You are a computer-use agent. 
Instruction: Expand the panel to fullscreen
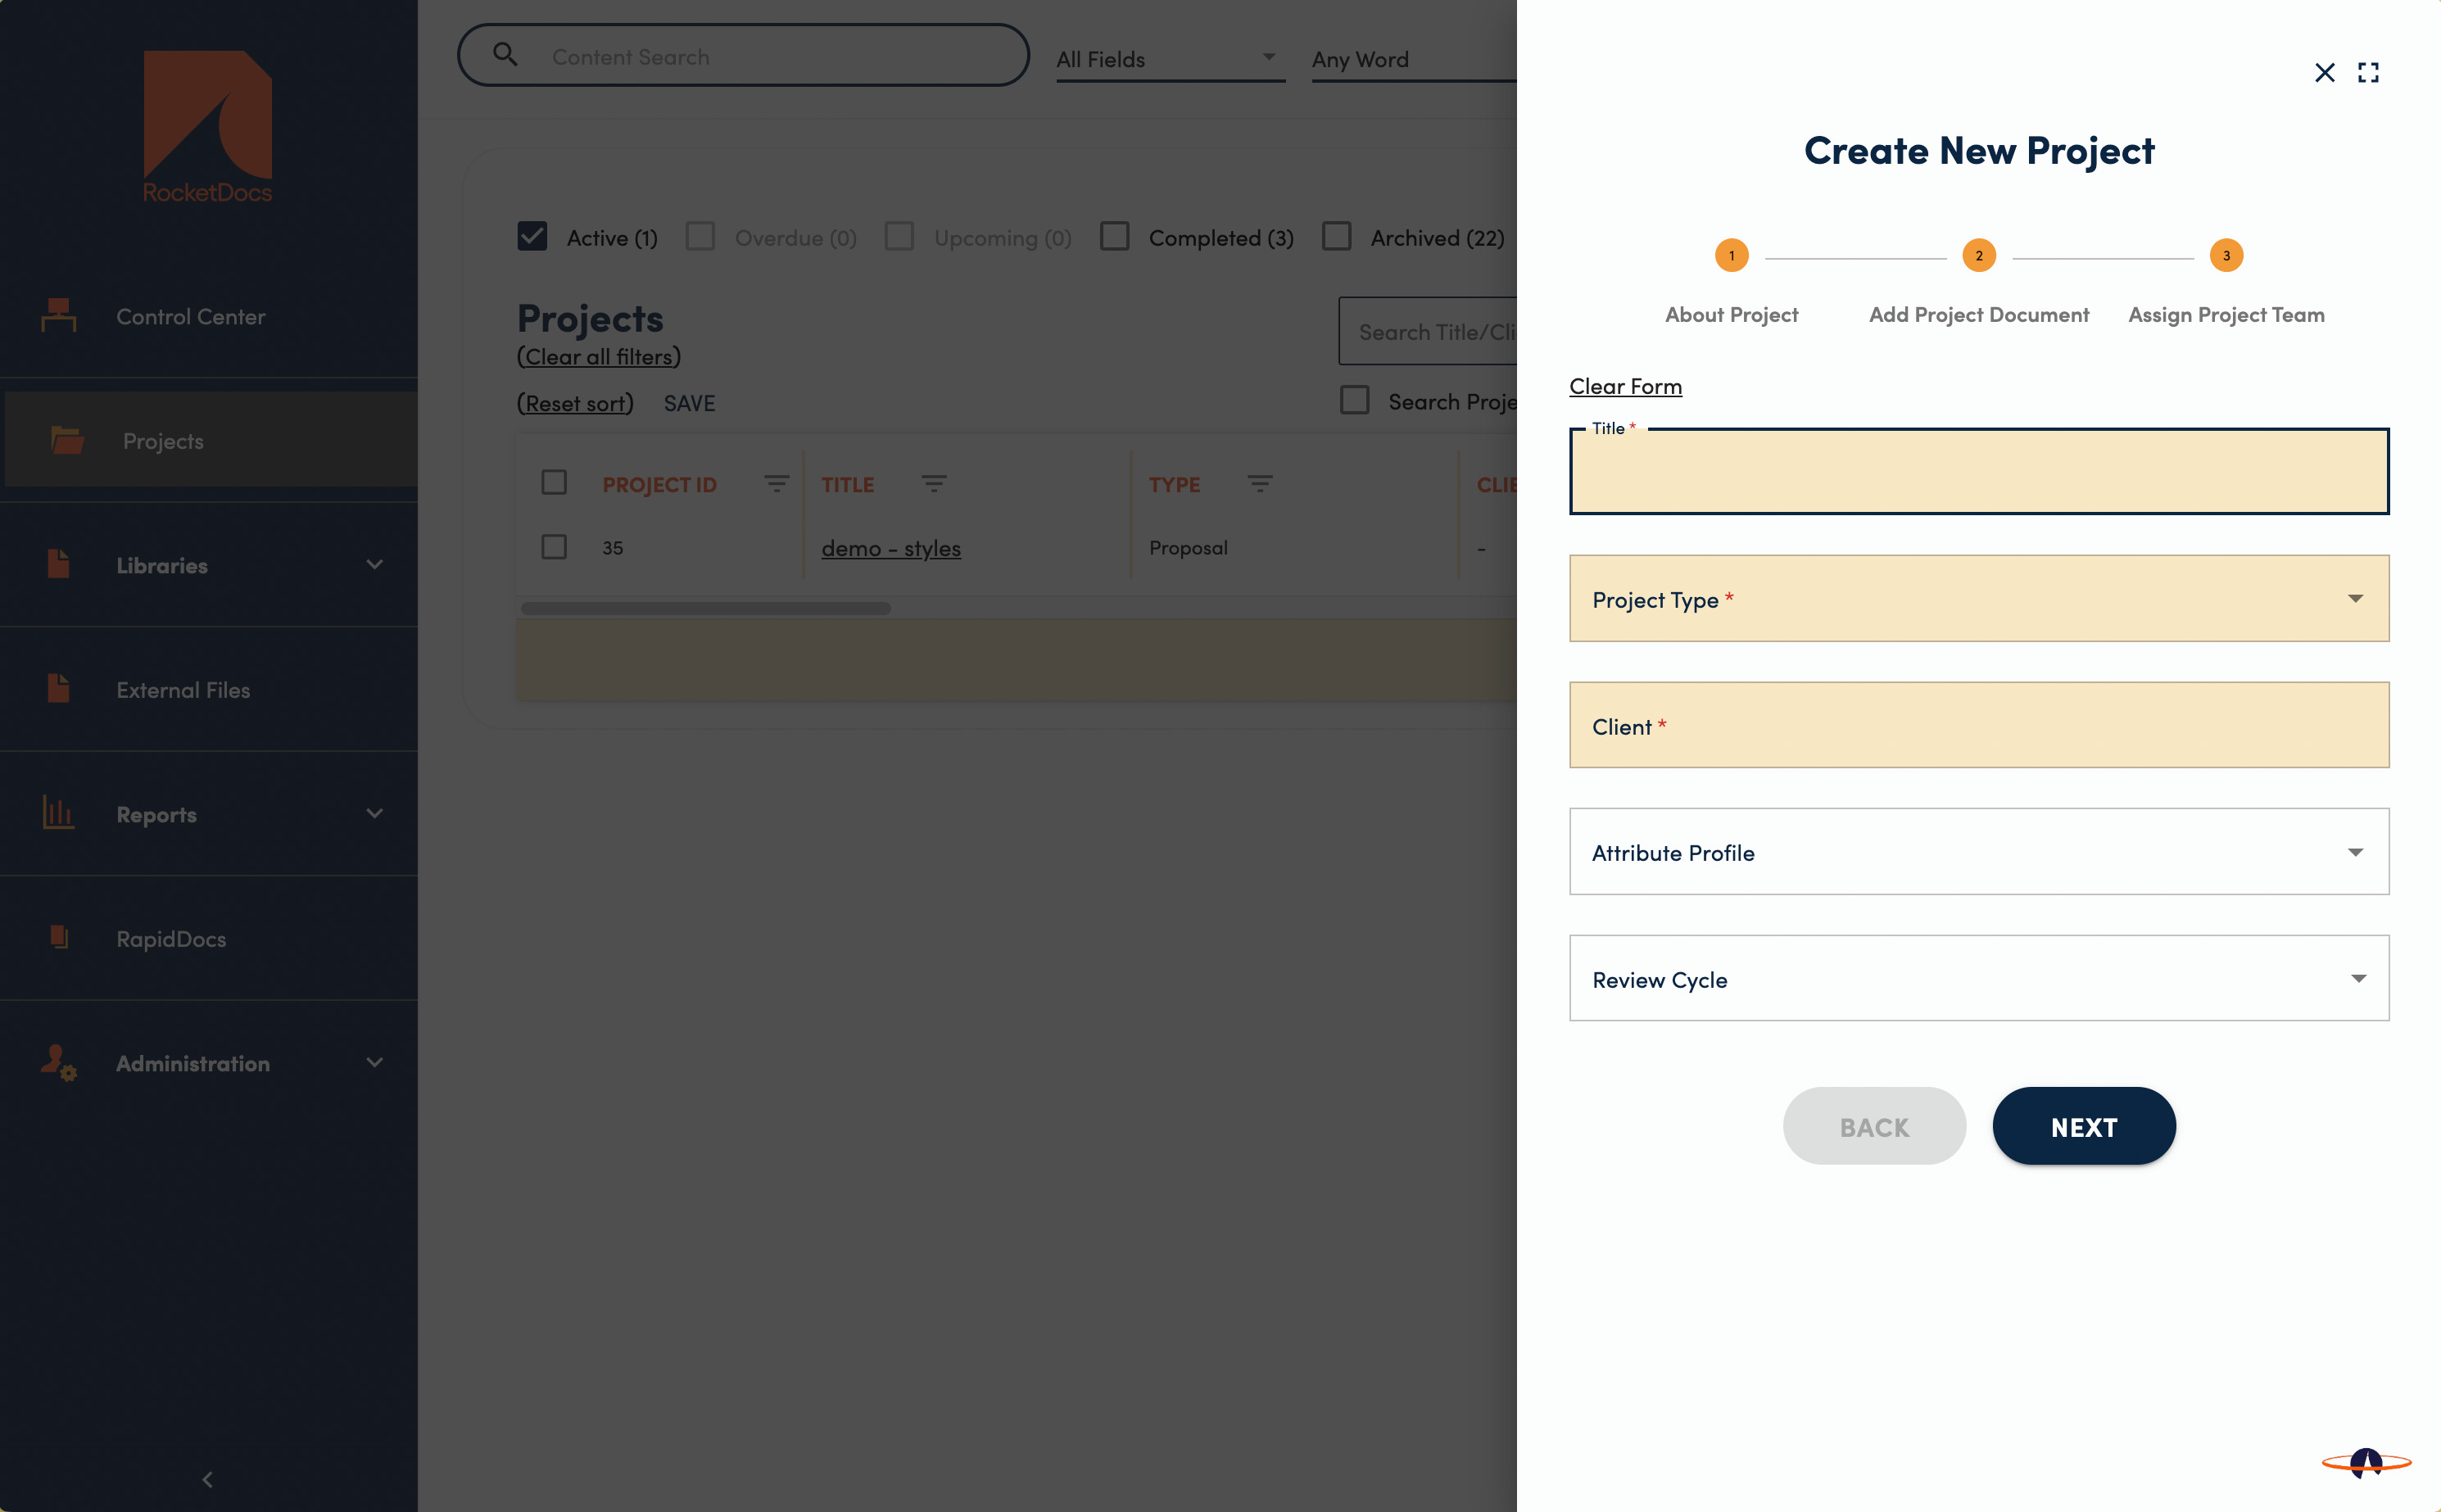tap(2367, 72)
